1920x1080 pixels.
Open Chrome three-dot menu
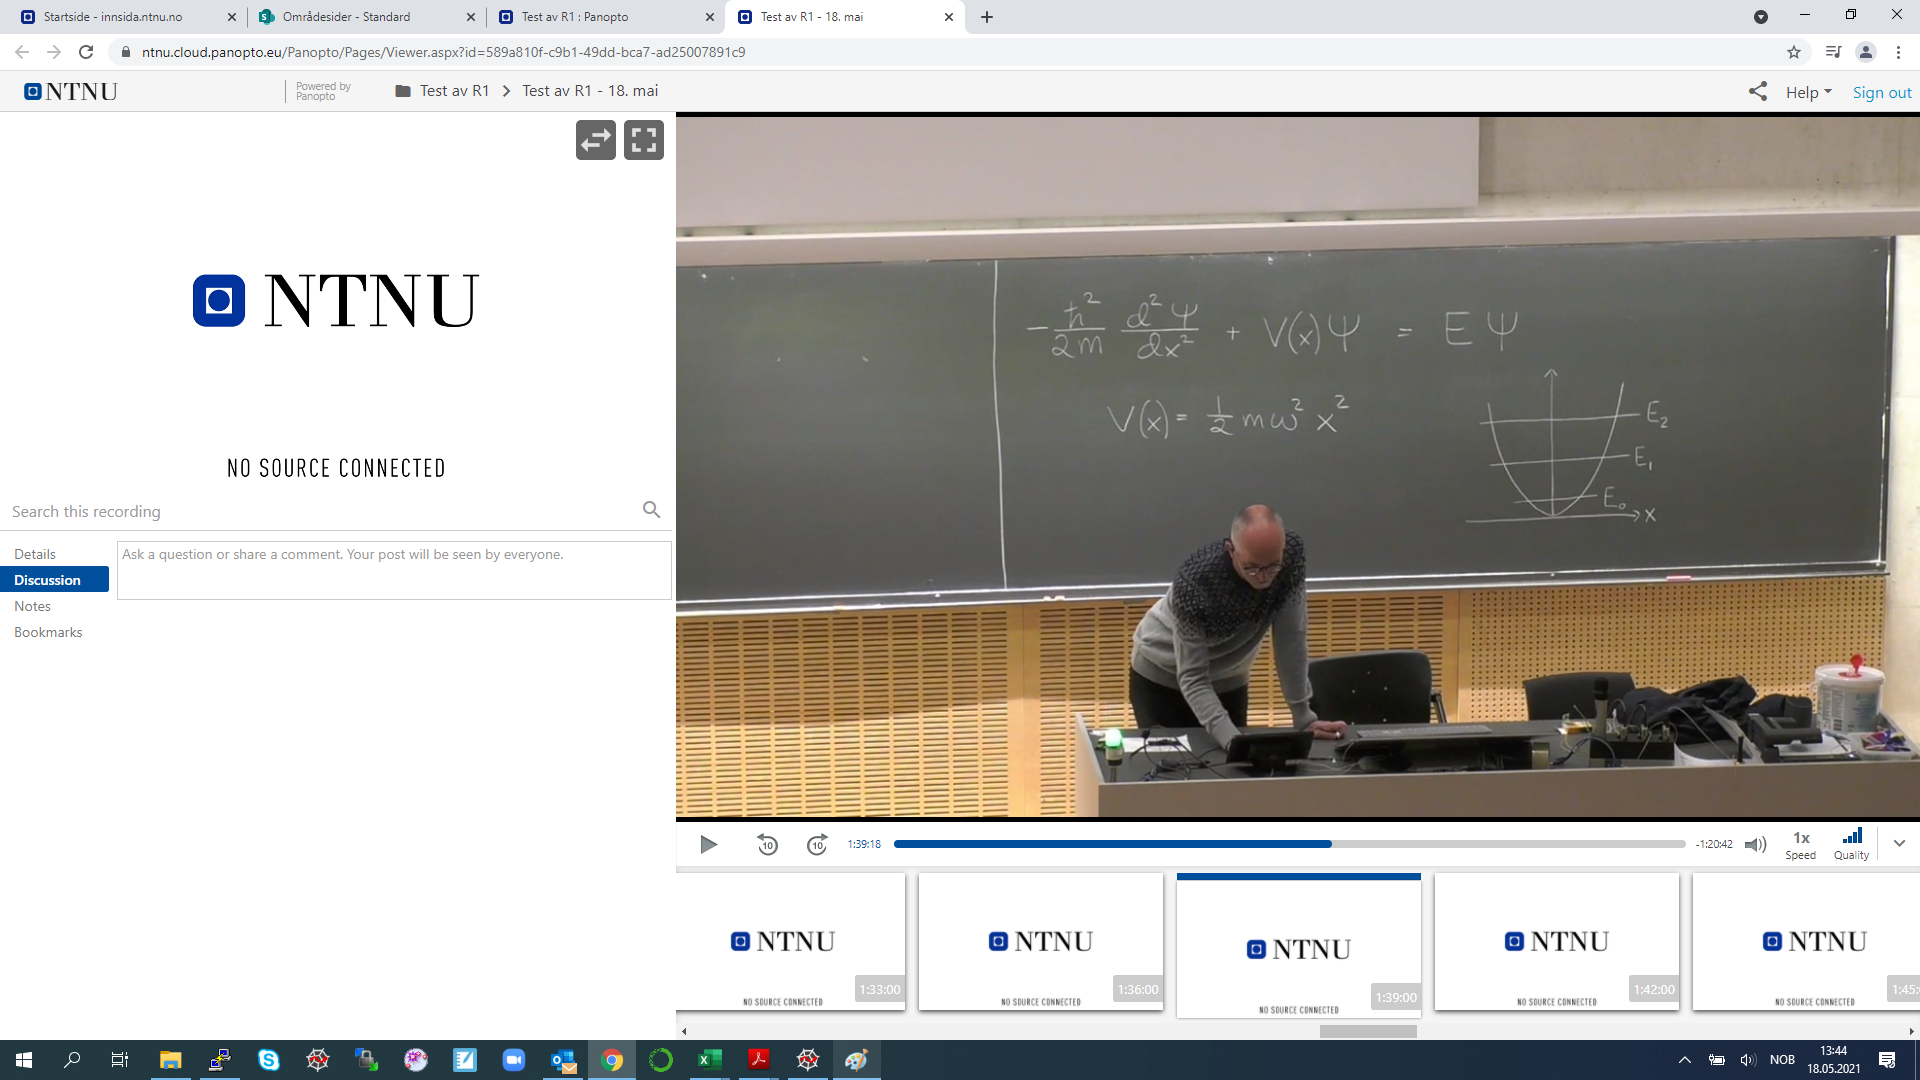tap(1898, 52)
